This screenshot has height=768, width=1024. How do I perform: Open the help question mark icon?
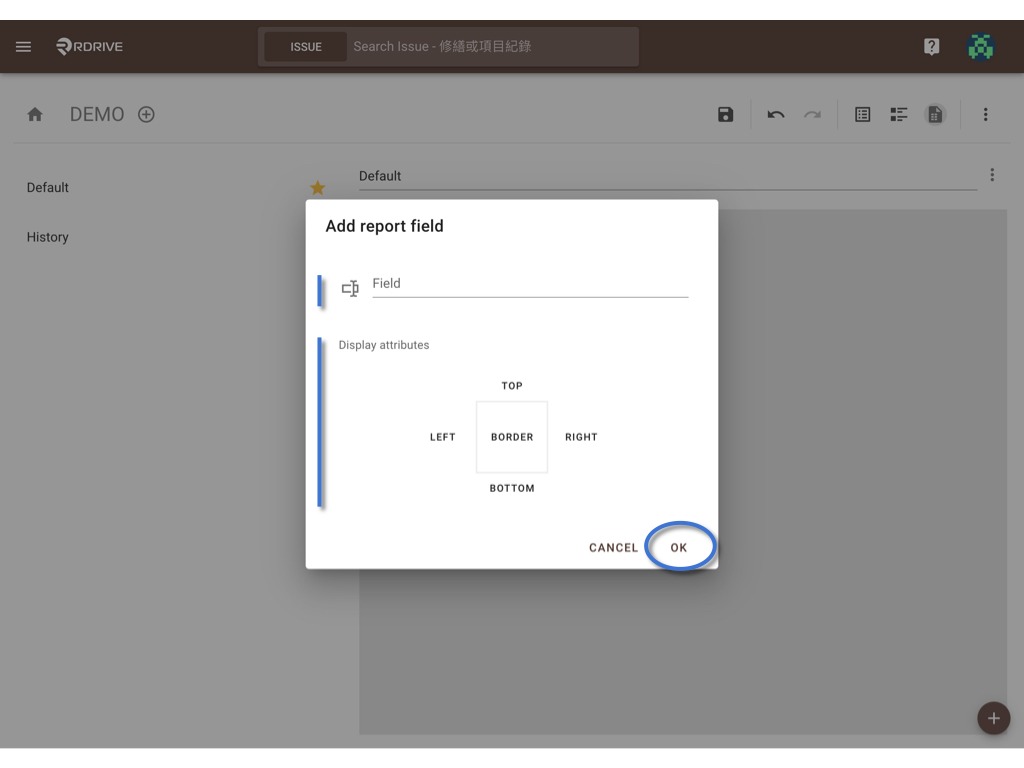pyautogui.click(x=931, y=46)
